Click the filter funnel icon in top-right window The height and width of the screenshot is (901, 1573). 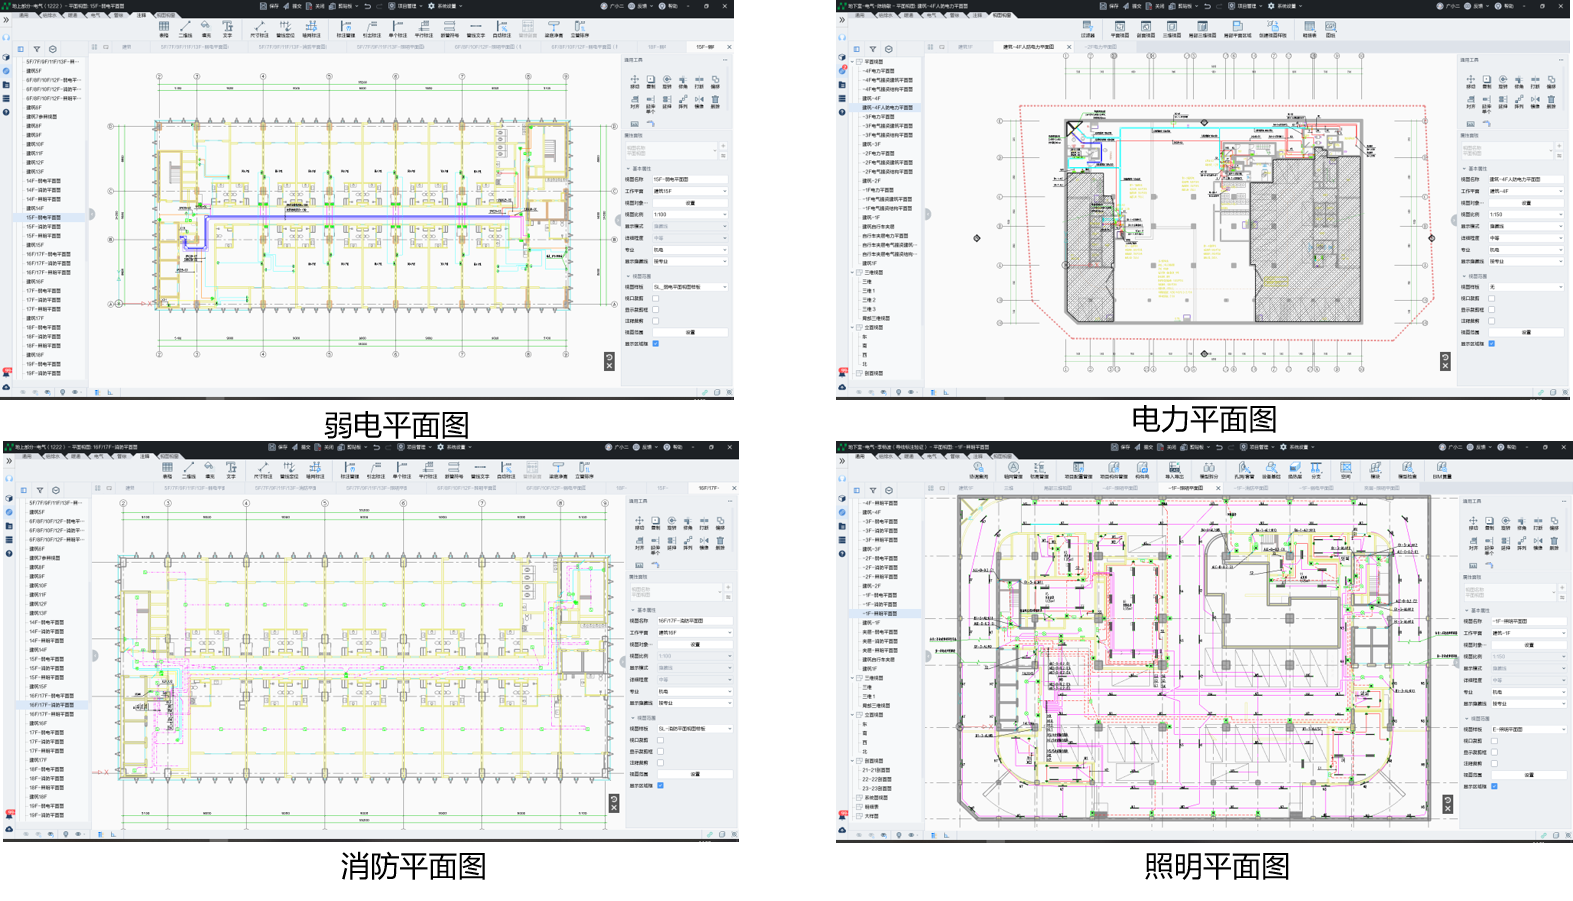[872, 48]
